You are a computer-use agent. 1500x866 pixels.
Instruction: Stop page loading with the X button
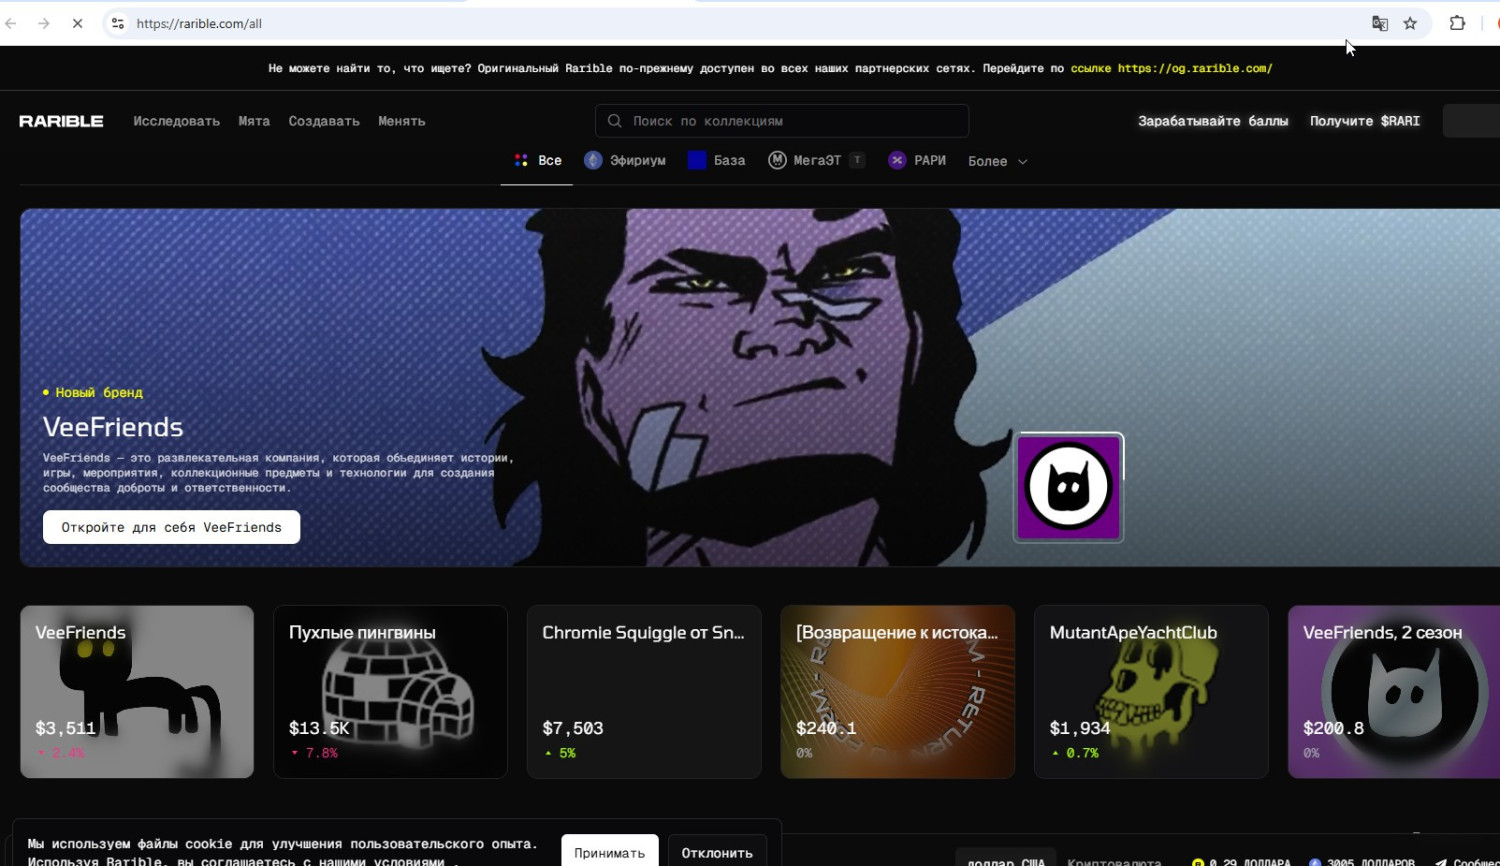(x=77, y=23)
